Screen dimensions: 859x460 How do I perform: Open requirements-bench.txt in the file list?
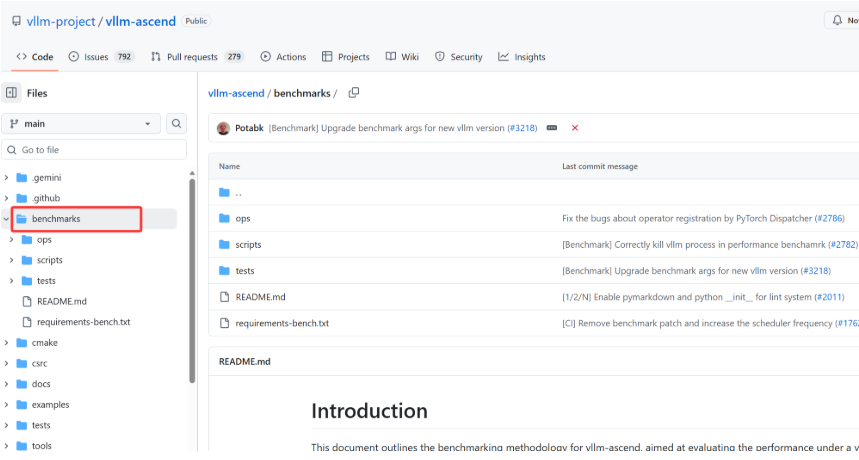tap(282, 323)
